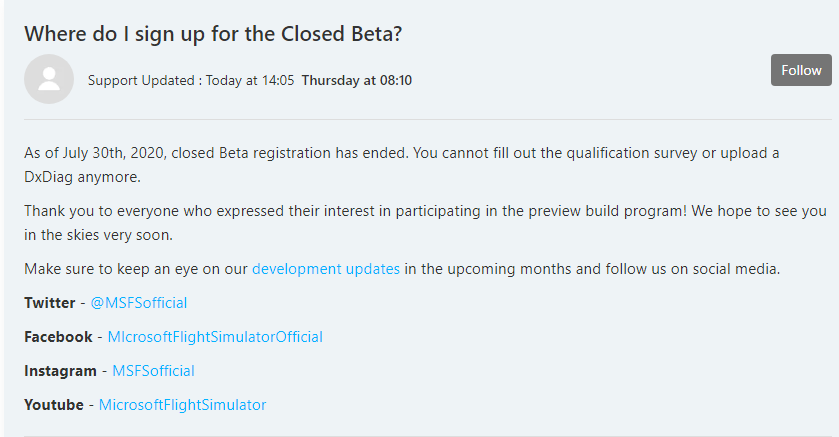Visit the MIcrosoftFlightSimulatorOfficial Facebook link
This screenshot has height=437, width=839.
(215, 337)
